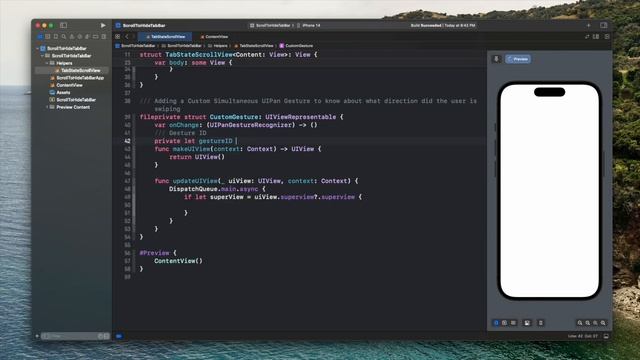Open the Bookmarks navigator icon

tap(56, 37)
